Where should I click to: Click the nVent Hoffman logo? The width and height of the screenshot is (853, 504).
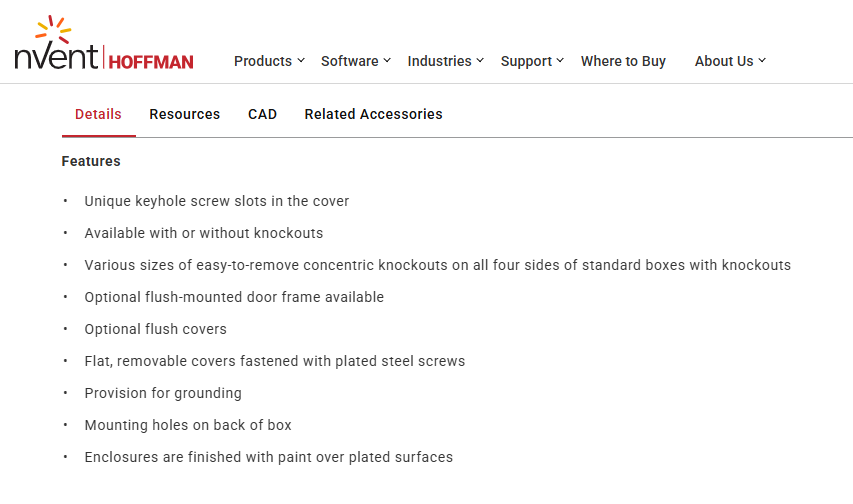pyautogui.click(x=104, y=45)
